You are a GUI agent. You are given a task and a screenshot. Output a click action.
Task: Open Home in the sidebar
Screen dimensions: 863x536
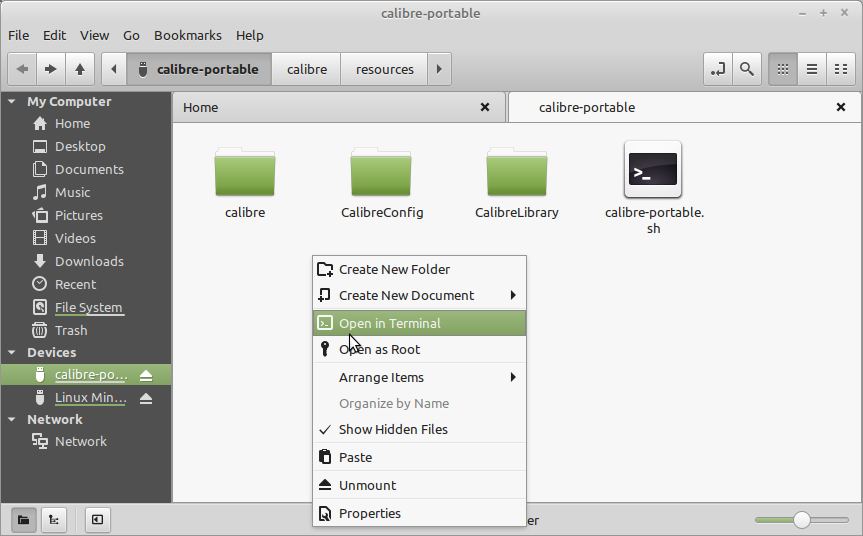(73, 124)
